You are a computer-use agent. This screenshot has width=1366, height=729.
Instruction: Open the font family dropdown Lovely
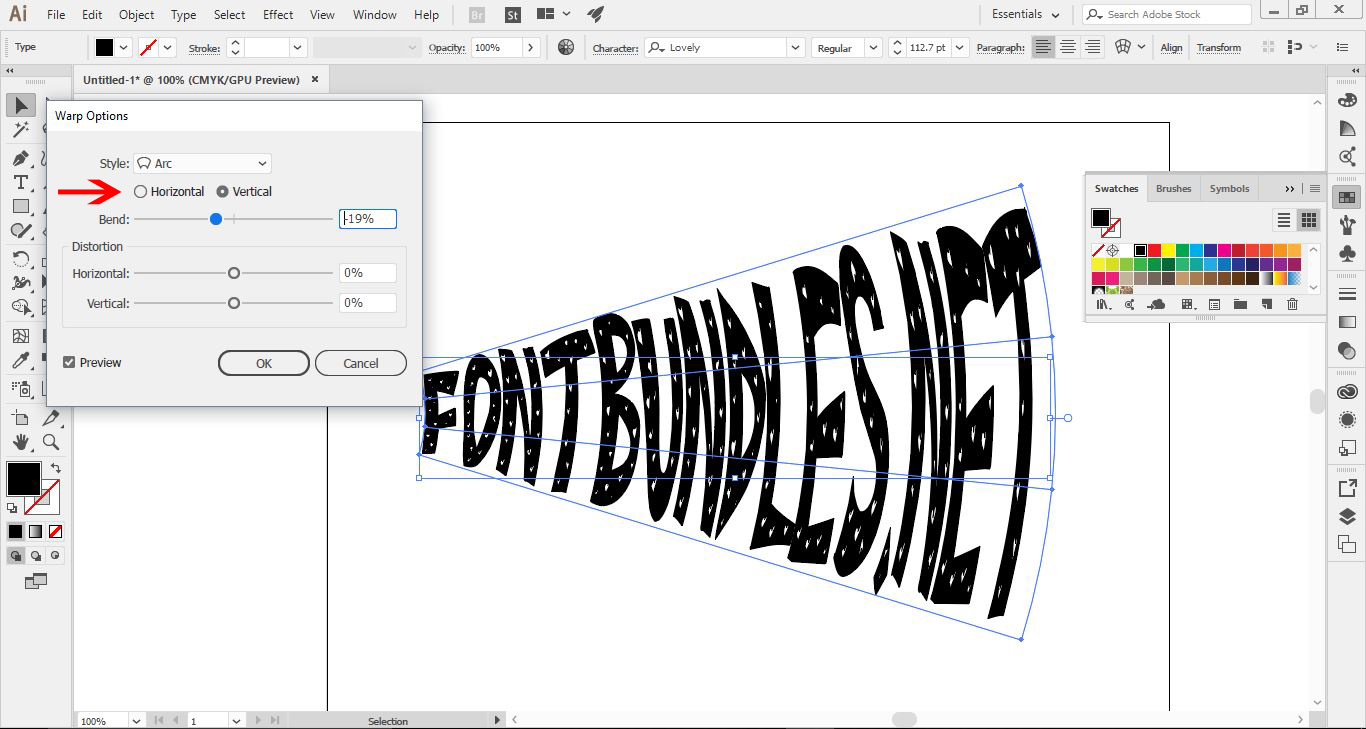(x=795, y=47)
